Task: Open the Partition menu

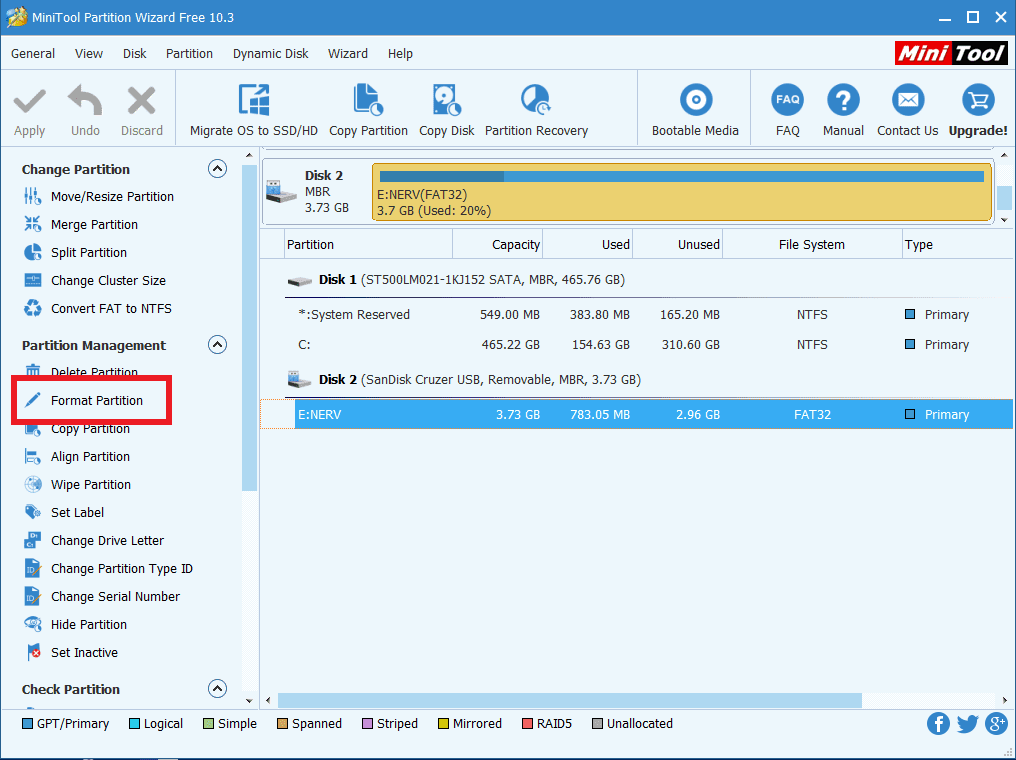Action: pos(189,54)
